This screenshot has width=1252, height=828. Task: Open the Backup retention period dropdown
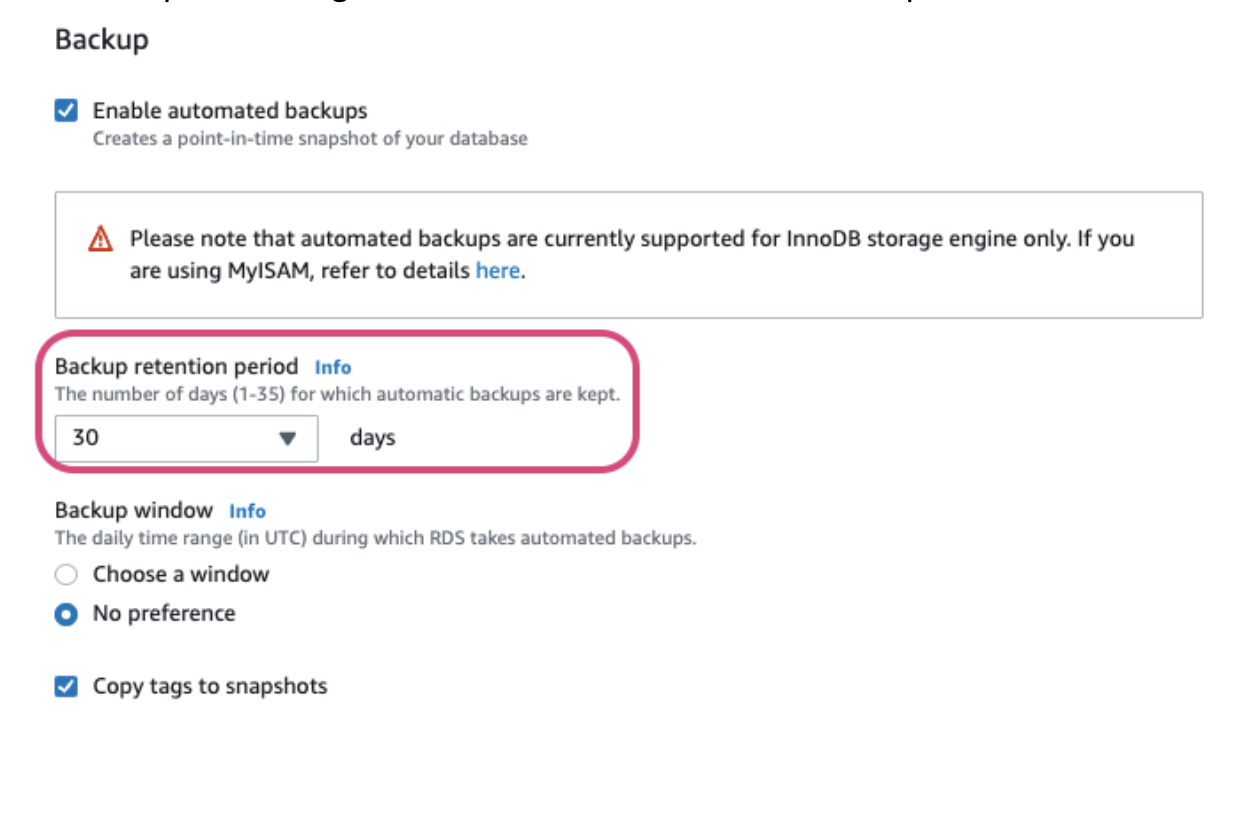[x=187, y=438]
